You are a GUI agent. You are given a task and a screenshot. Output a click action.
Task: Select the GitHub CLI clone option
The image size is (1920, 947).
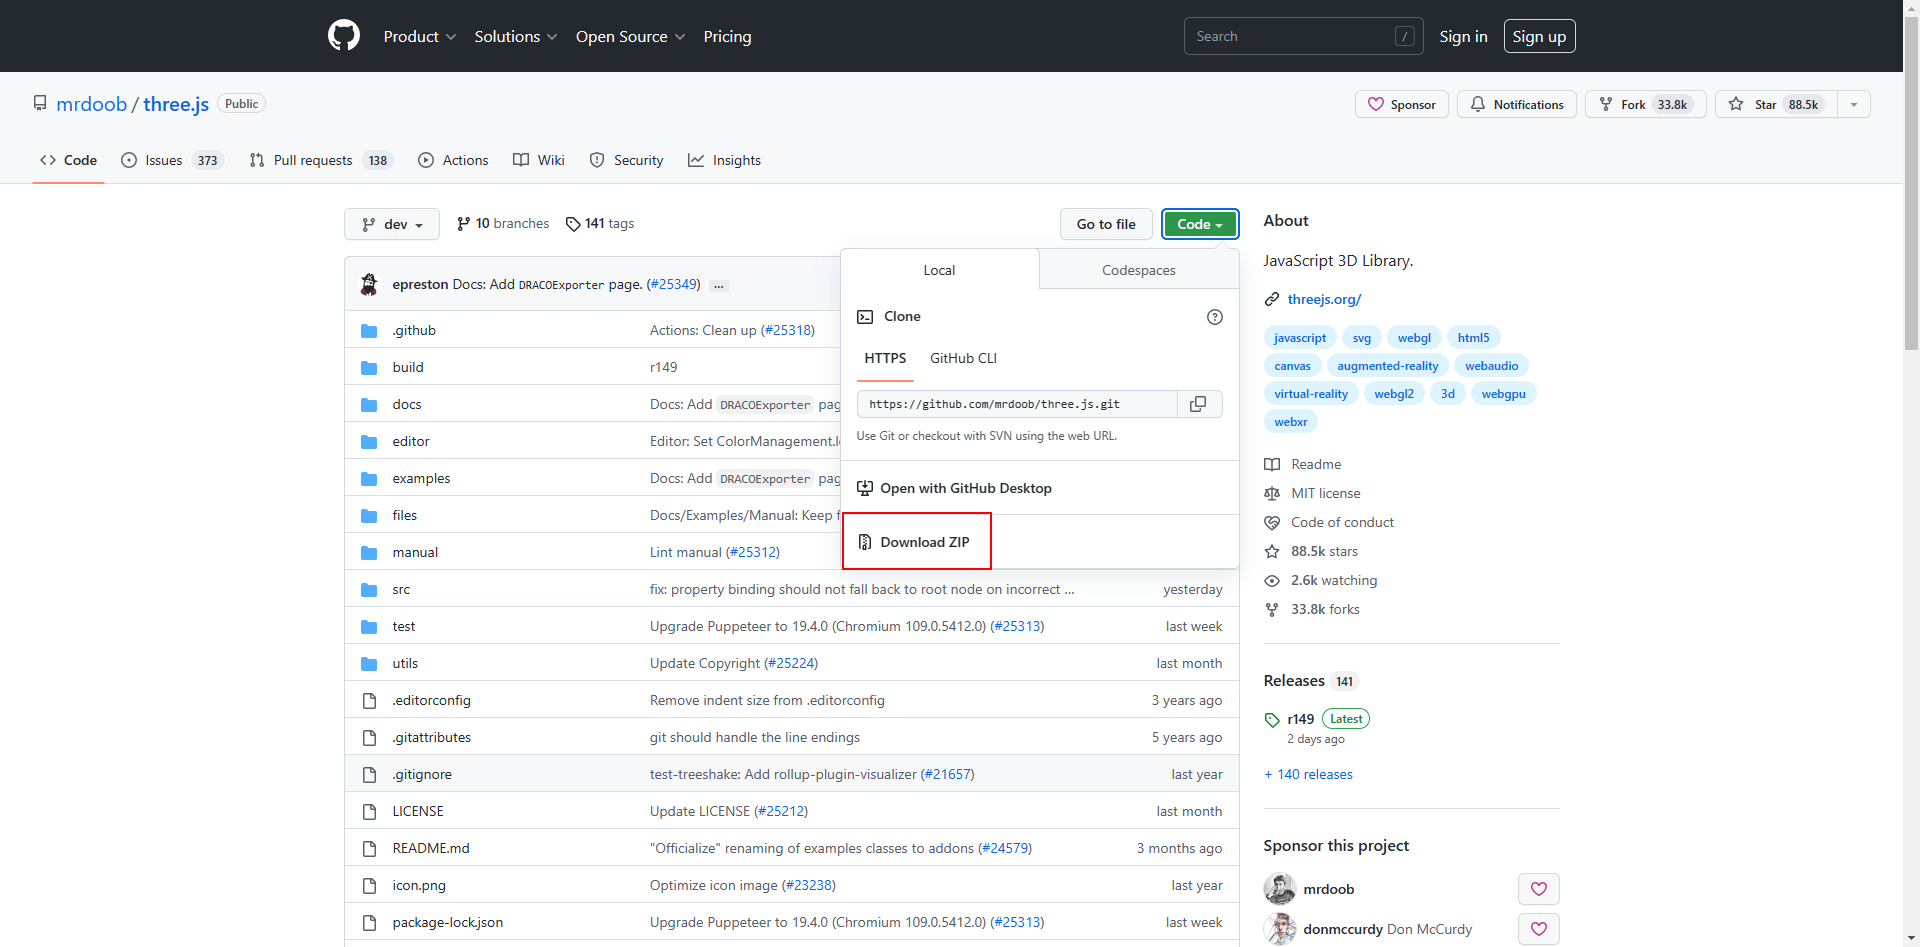963,358
